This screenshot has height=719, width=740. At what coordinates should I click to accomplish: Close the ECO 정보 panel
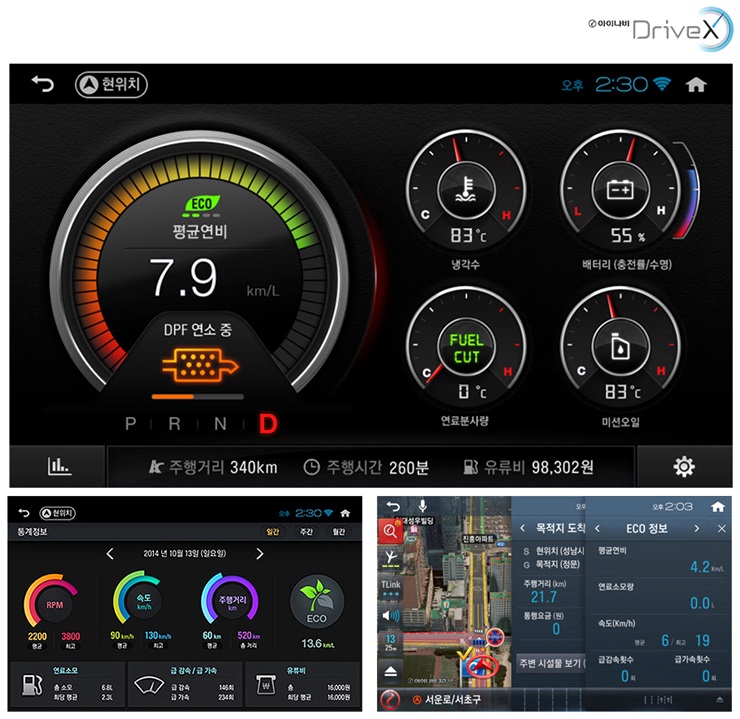coord(722,528)
